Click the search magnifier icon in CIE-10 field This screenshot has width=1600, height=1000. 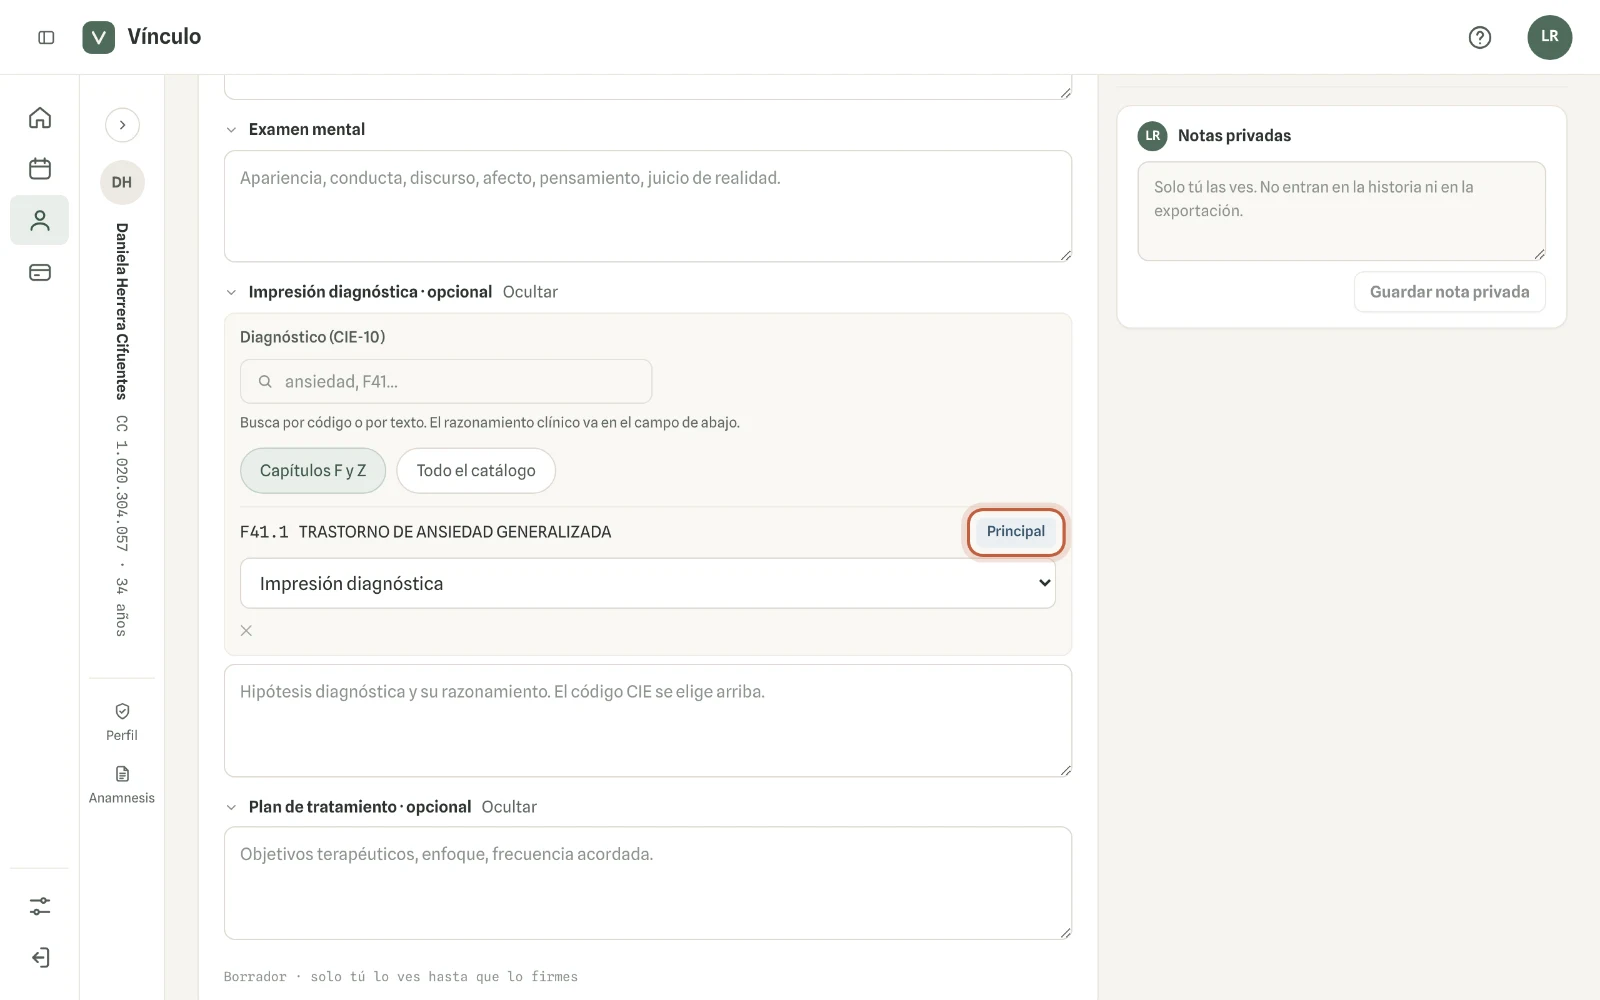pos(265,381)
